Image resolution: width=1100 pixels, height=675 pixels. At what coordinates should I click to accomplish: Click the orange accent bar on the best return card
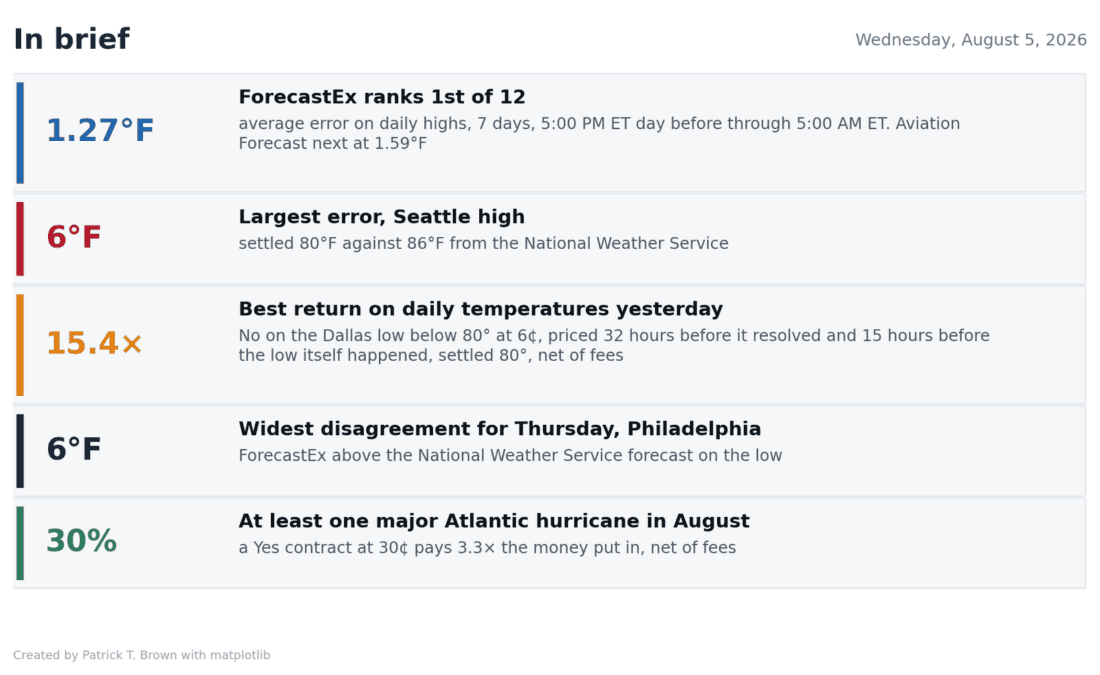click(20, 345)
